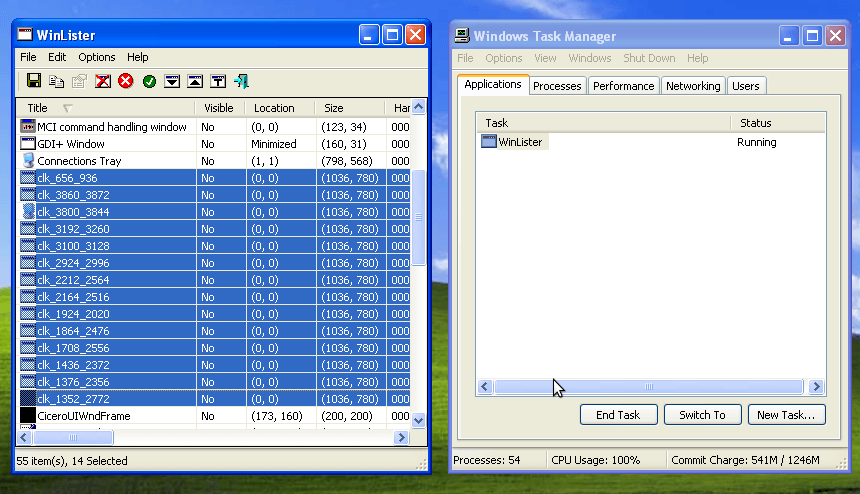Click the Save floppy disk icon in WinLister
Screen dimensions: 860x494
tap(33, 81)
